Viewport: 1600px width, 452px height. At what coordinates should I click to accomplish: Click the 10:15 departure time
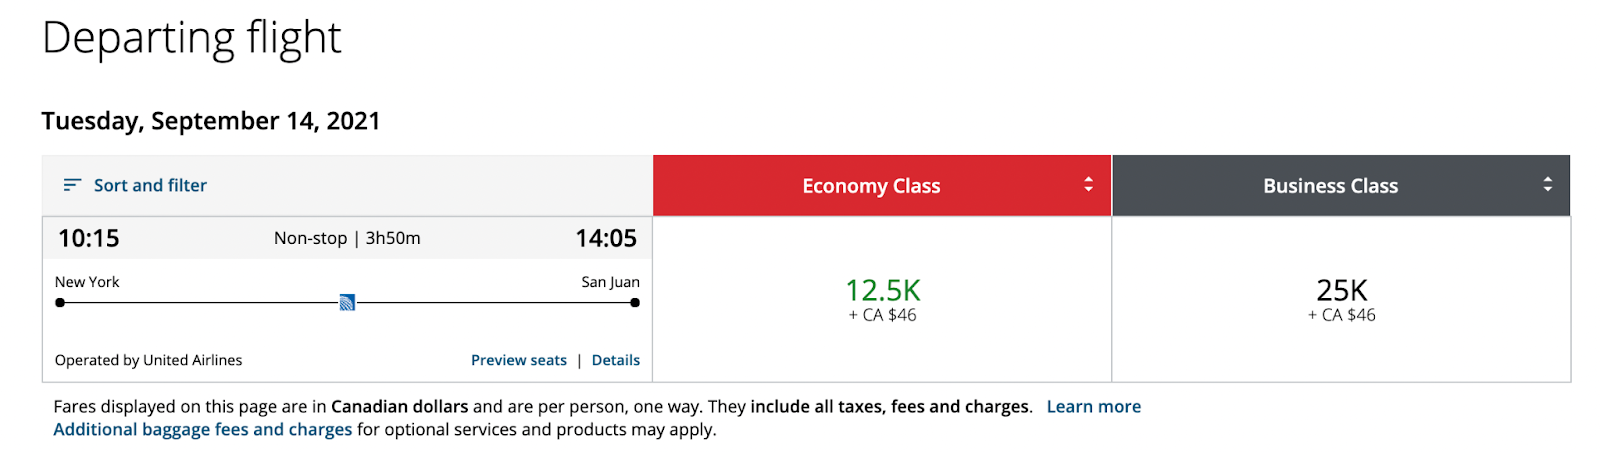(89, 238)
